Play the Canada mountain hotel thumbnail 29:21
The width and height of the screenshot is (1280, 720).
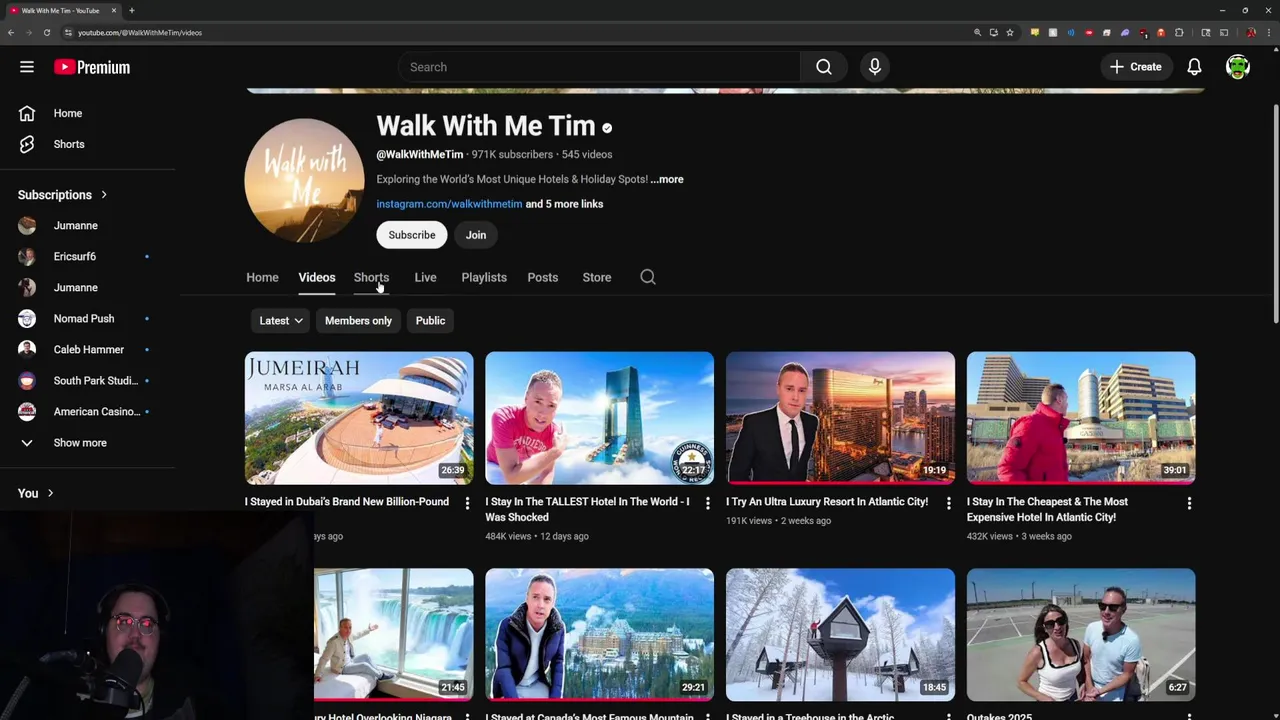coord(600,635)
